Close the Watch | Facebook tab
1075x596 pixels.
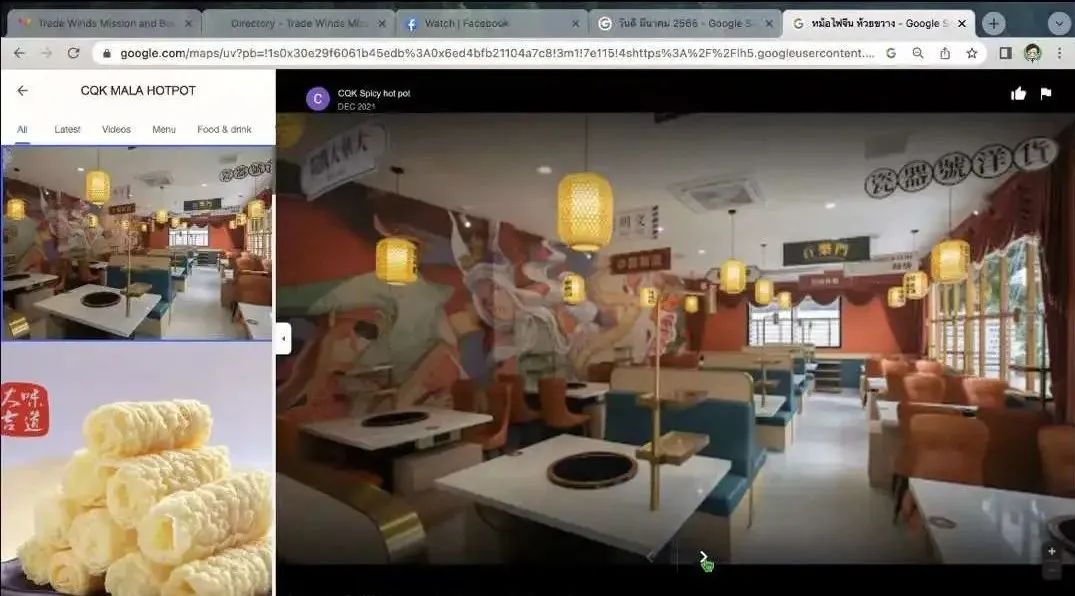tap(575, 23)
